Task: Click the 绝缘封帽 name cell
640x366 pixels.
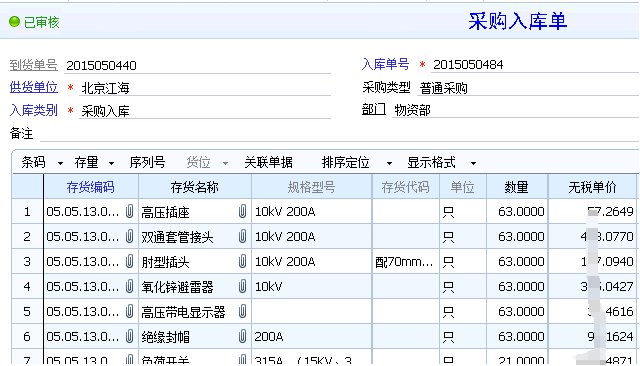Action: point(195,336)
